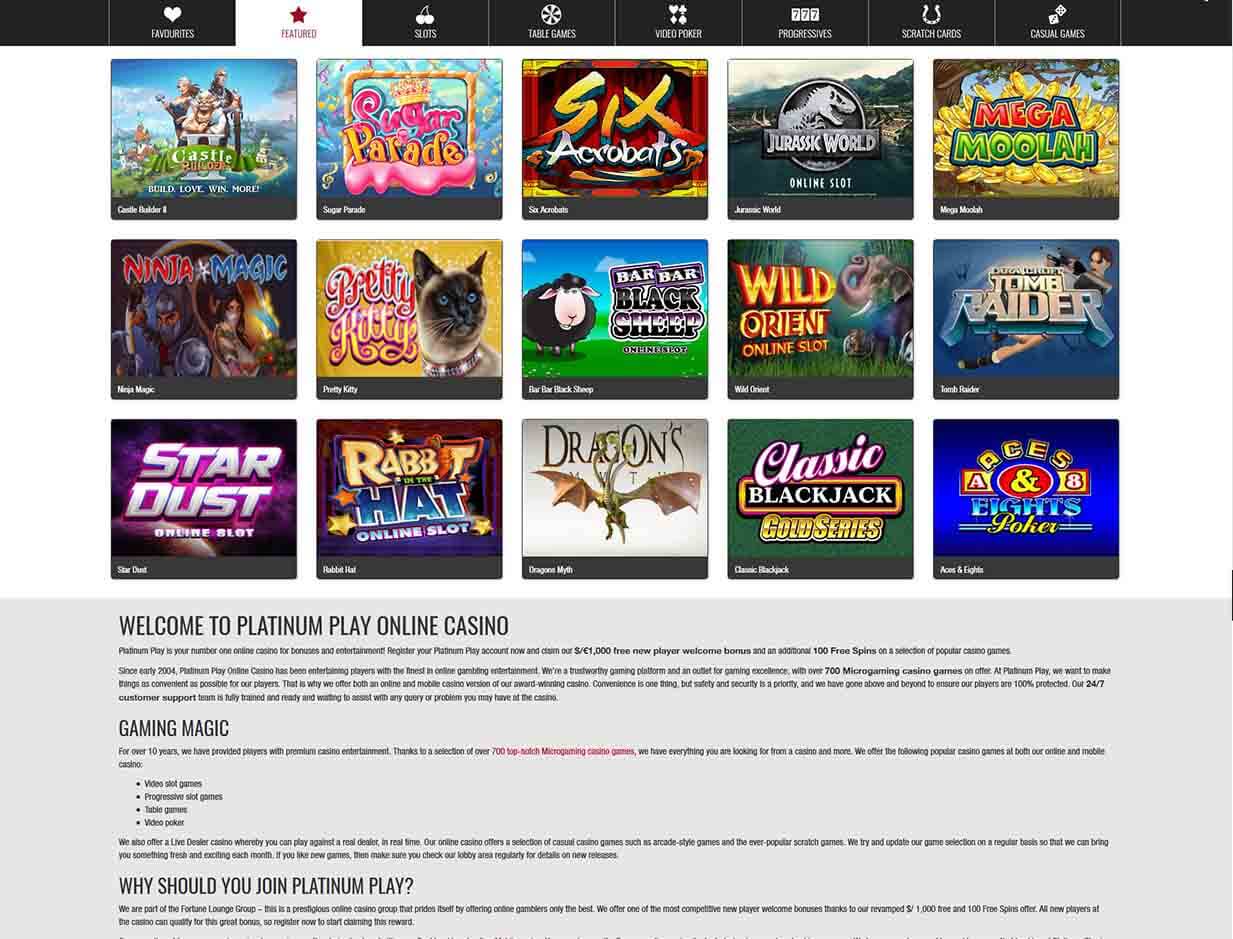The height and width of the screenshot is (939, 1233).
Task: Click the 'Wild Orient' caption text
Action: tap(752, 390)
